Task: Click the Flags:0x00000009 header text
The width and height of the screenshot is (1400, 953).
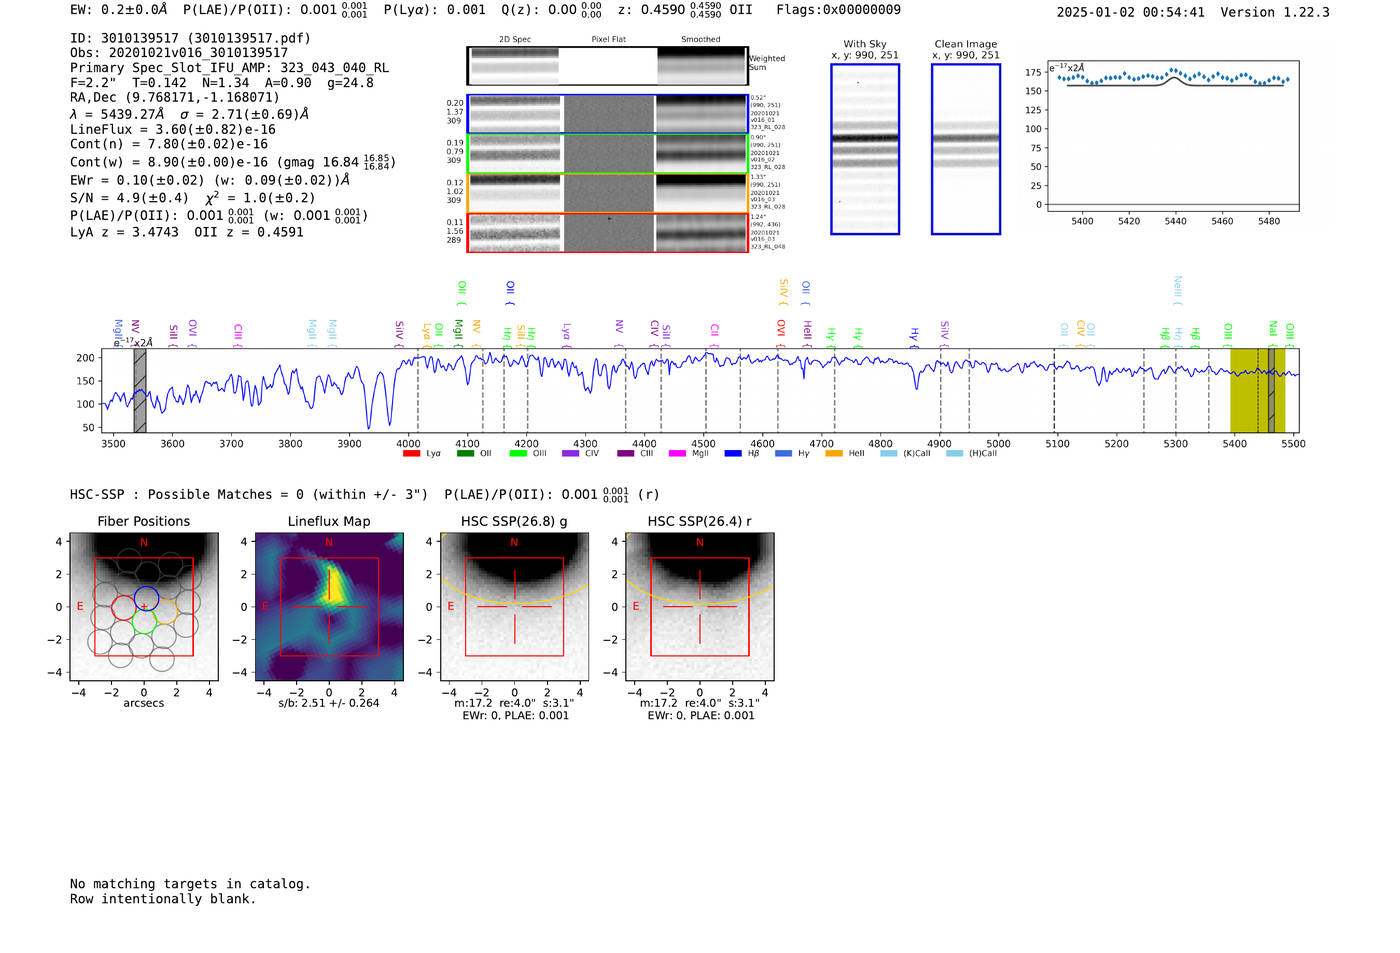Action: [x=838, y=10]
